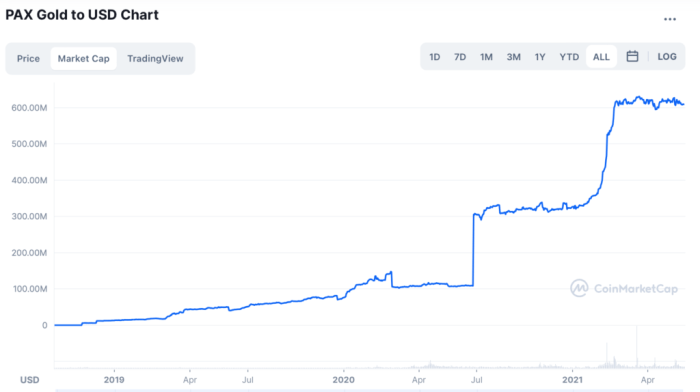The height and width of the screenshot is (392, 700).
Task: Click the July 2020 vertical jump on line
Action: click(x=473, y=250)
